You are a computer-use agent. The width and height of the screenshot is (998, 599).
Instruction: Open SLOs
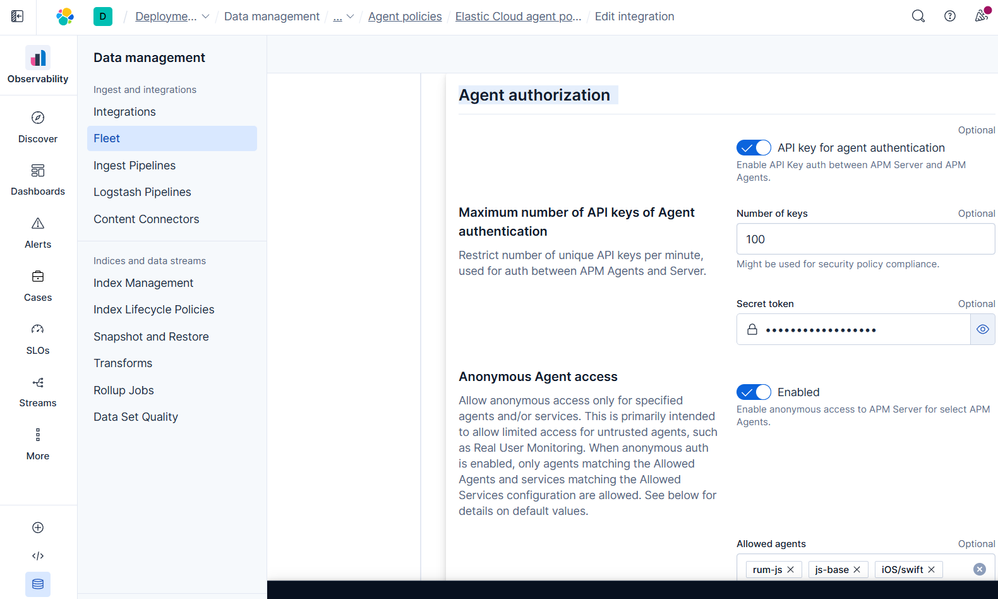point(38,339)
